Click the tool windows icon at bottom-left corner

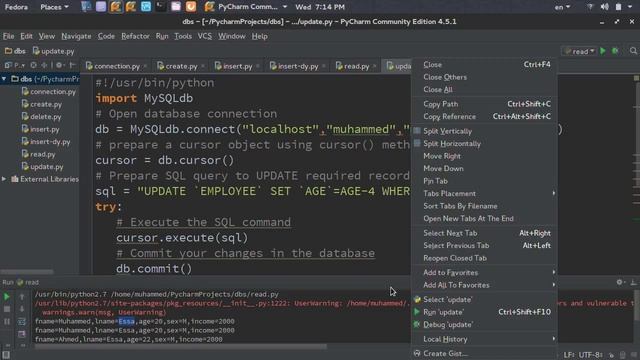pos(6,355)
